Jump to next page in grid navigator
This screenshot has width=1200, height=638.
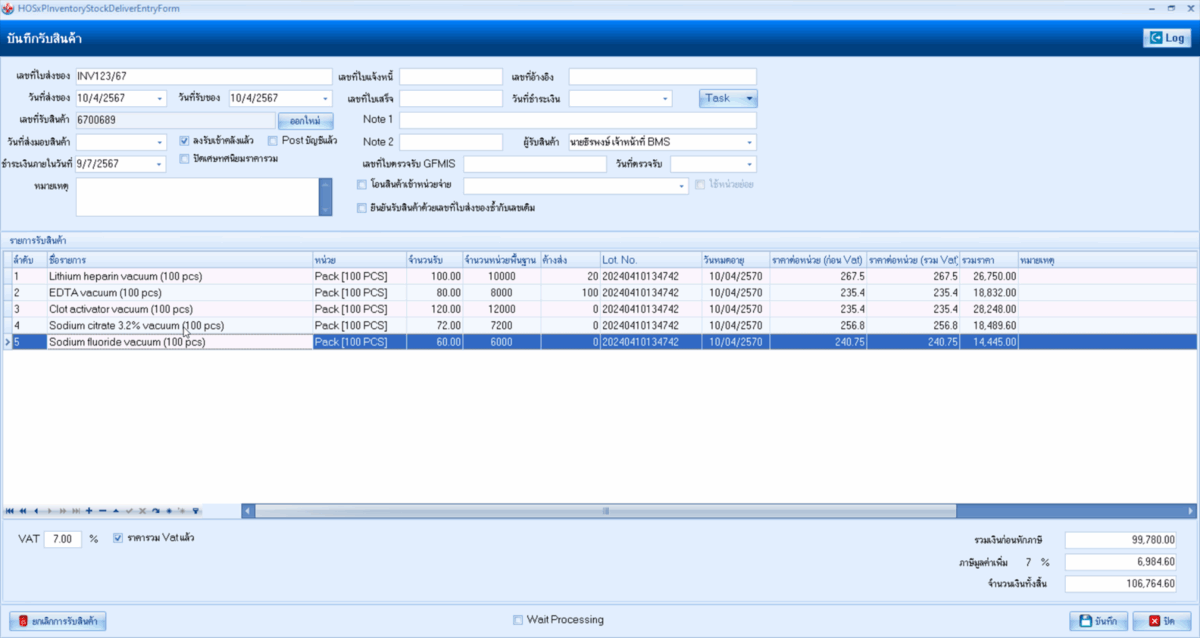point(63,511)
